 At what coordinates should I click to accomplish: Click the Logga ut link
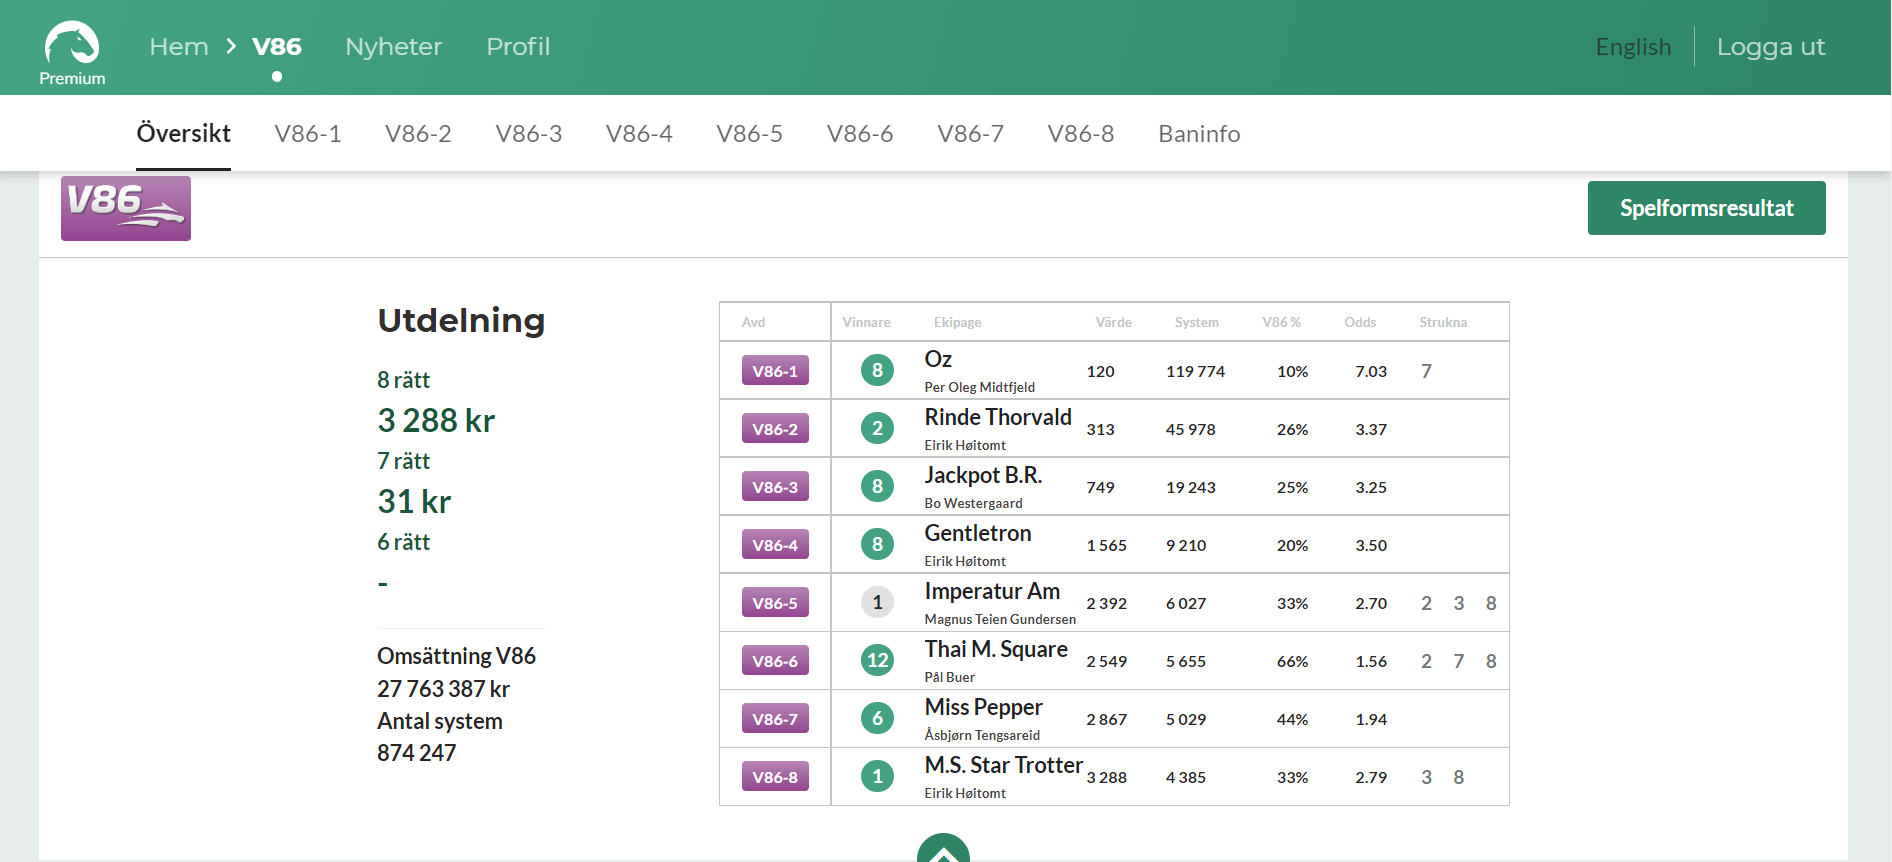tap(1770, 47)
